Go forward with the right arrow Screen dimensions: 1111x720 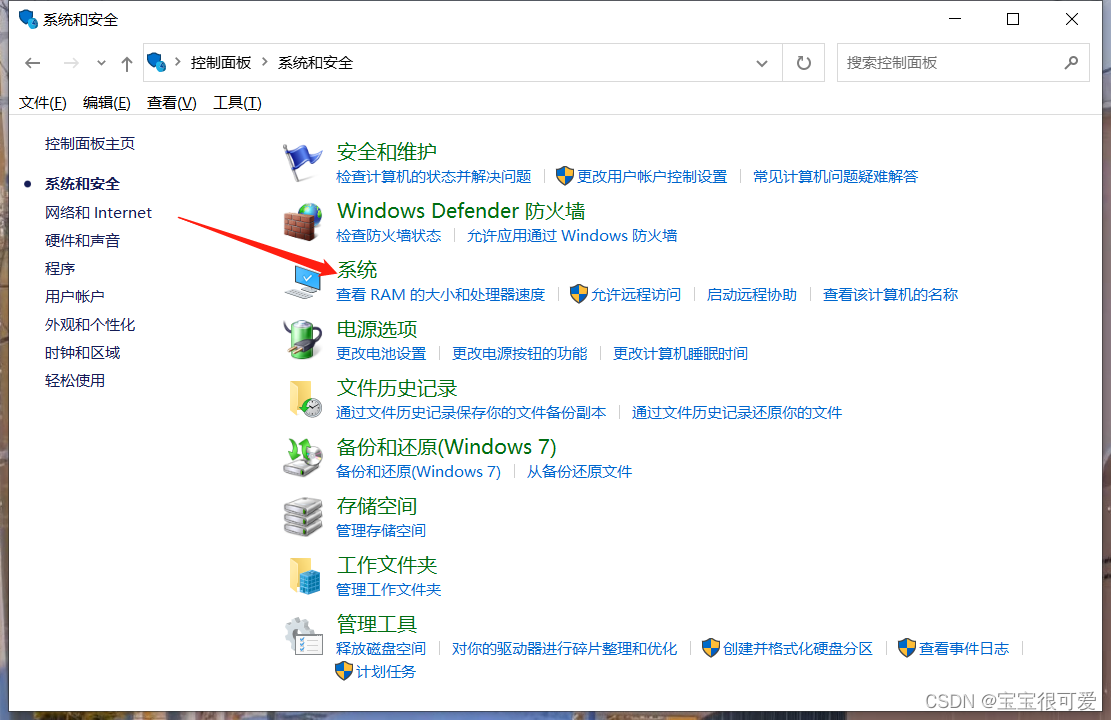tap(71, 63)
